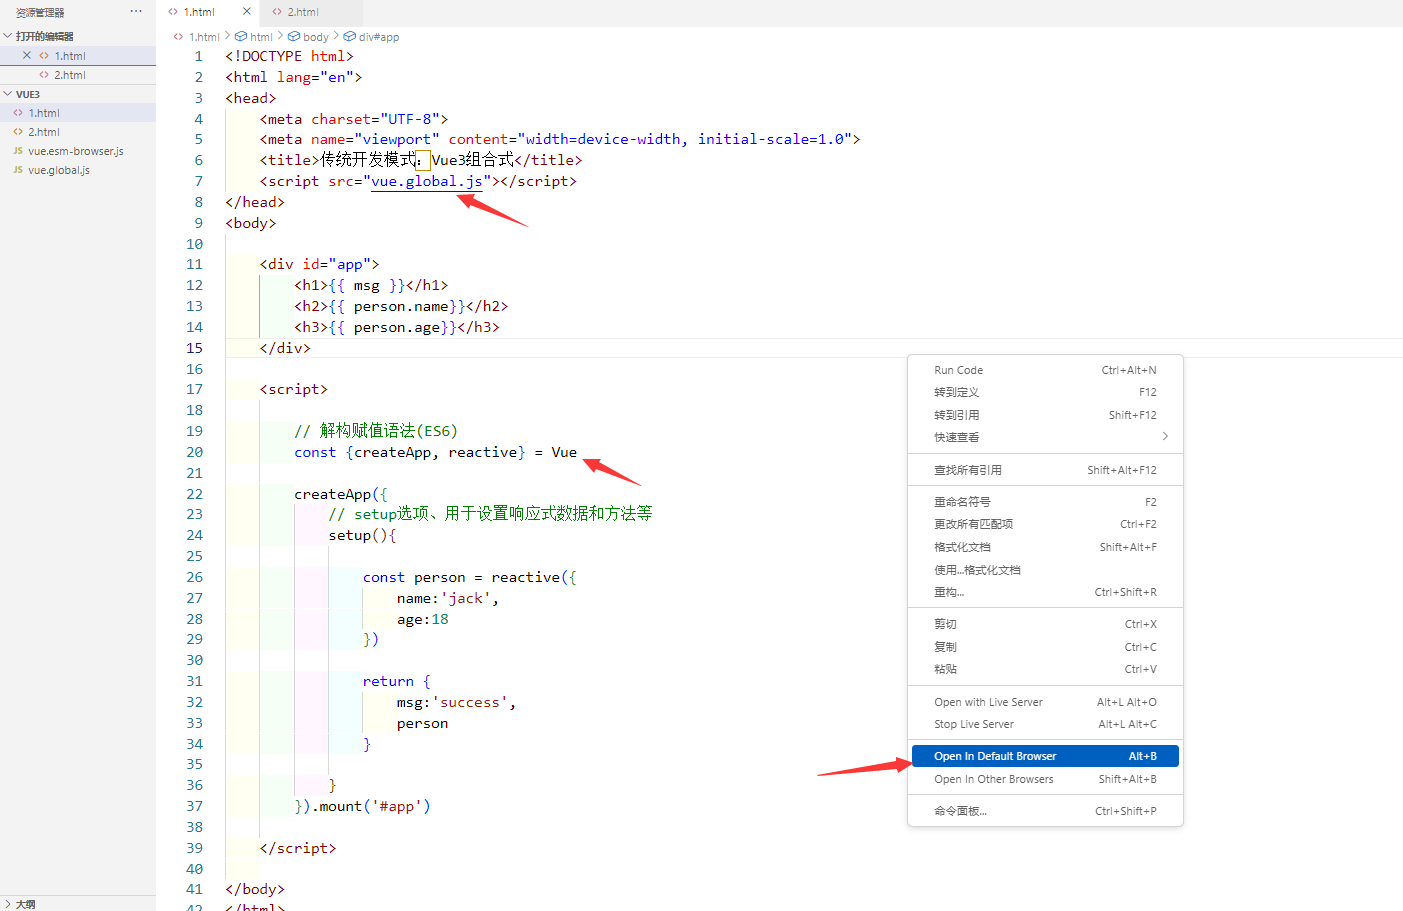This screenshot has width=1403, height=911.
Task: Open the 快速查看 submenu arrow
Action: pyautogui.click(x=1165, y=437)
